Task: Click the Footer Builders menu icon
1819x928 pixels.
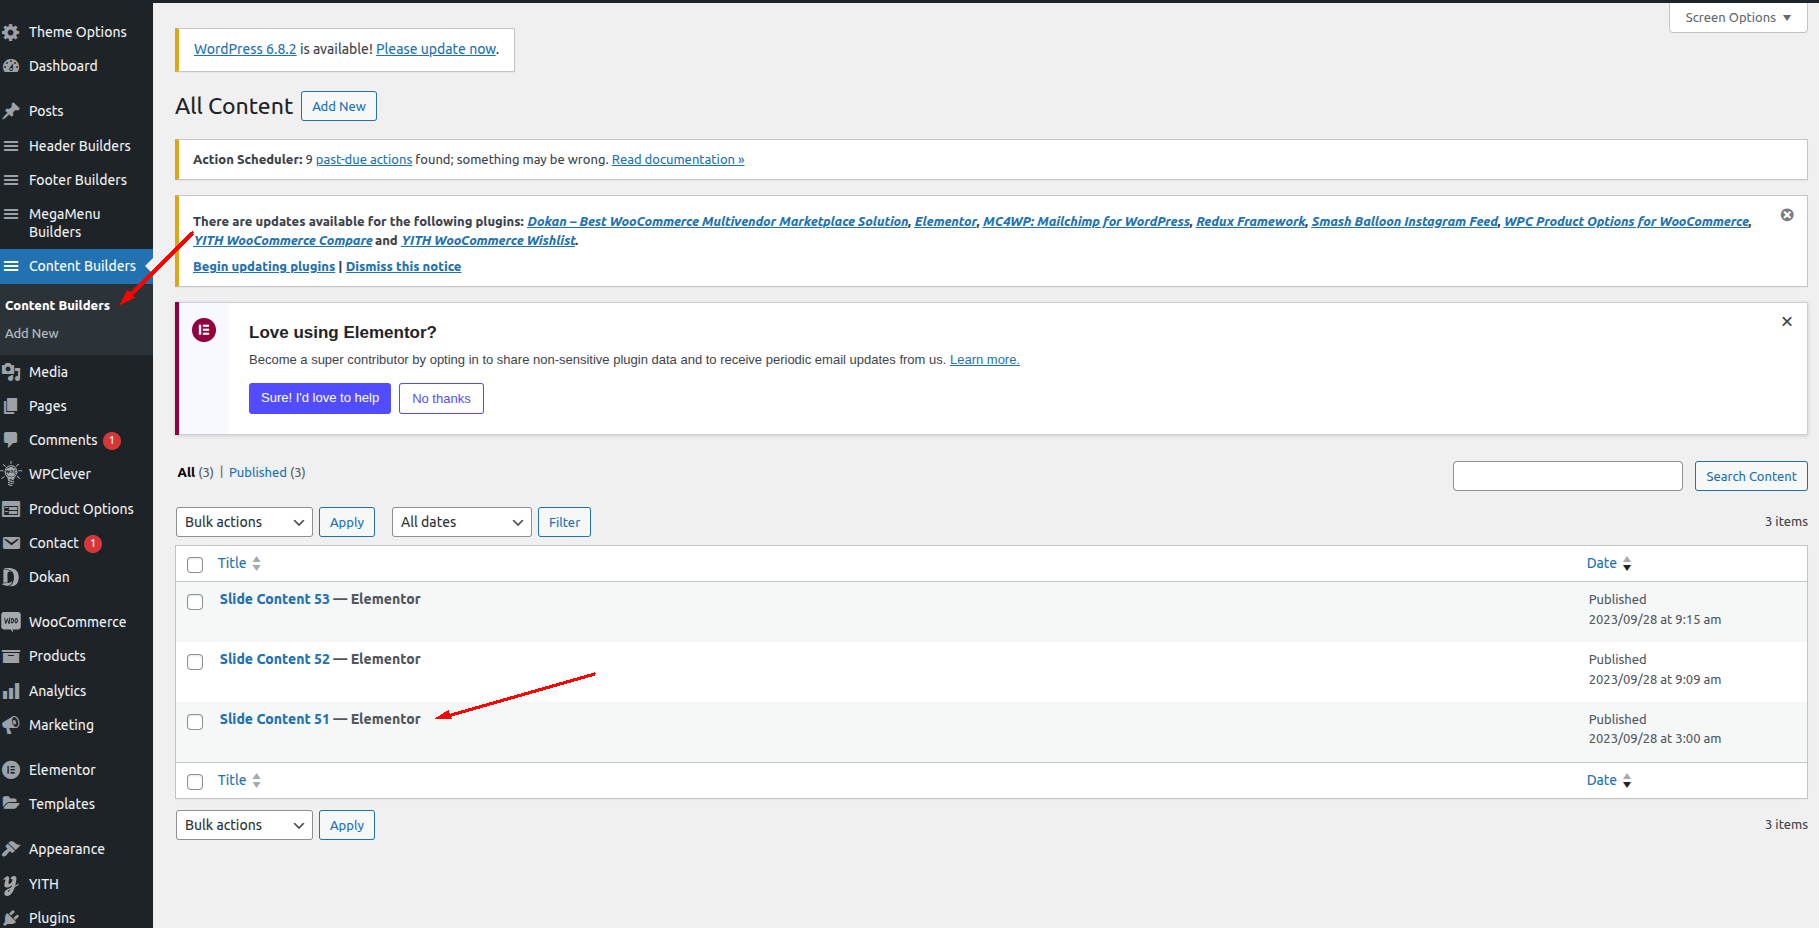Action: (x=11, y=180)
